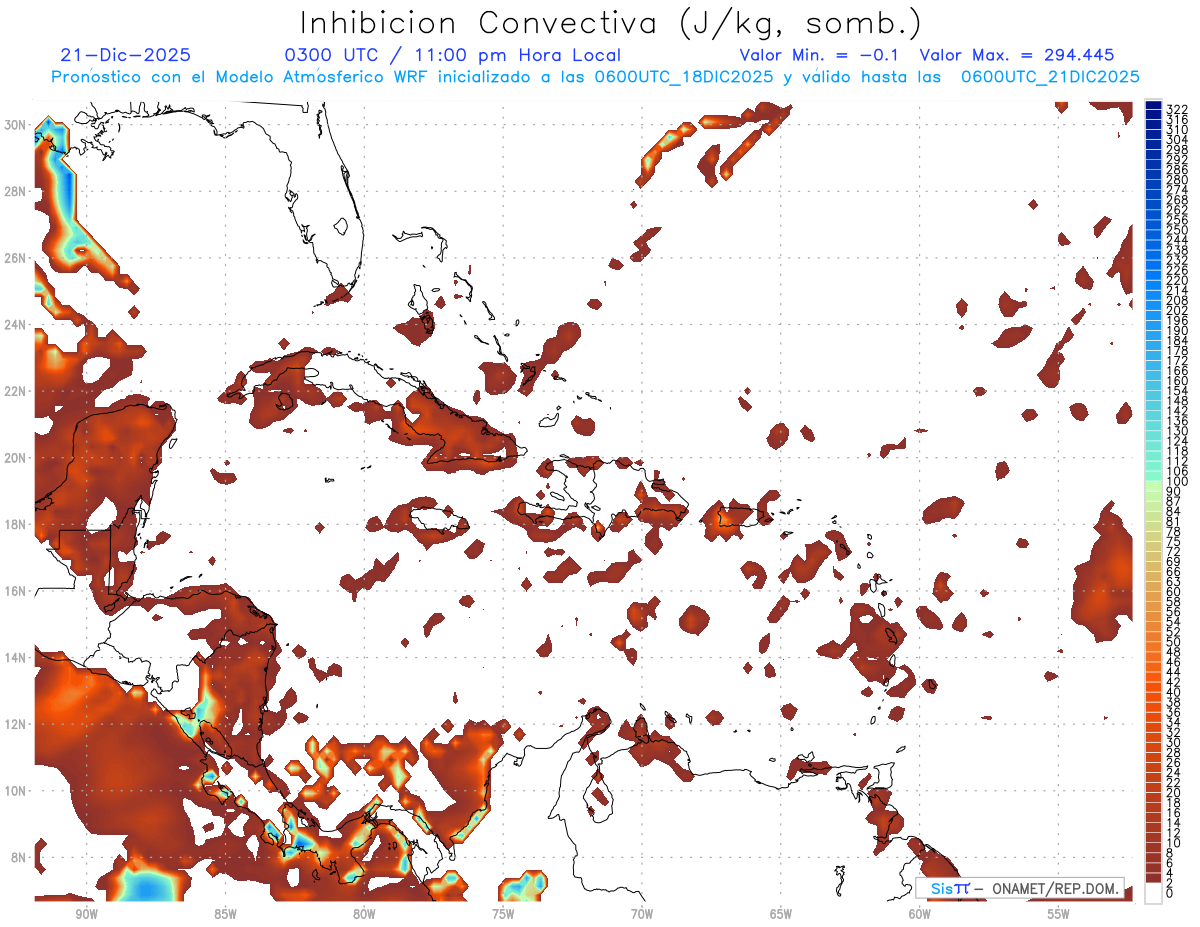Click the title "Inhibicion Convectiva (J/kg, somb.)"
The image size is (1200, 927).
click(610, 23)
